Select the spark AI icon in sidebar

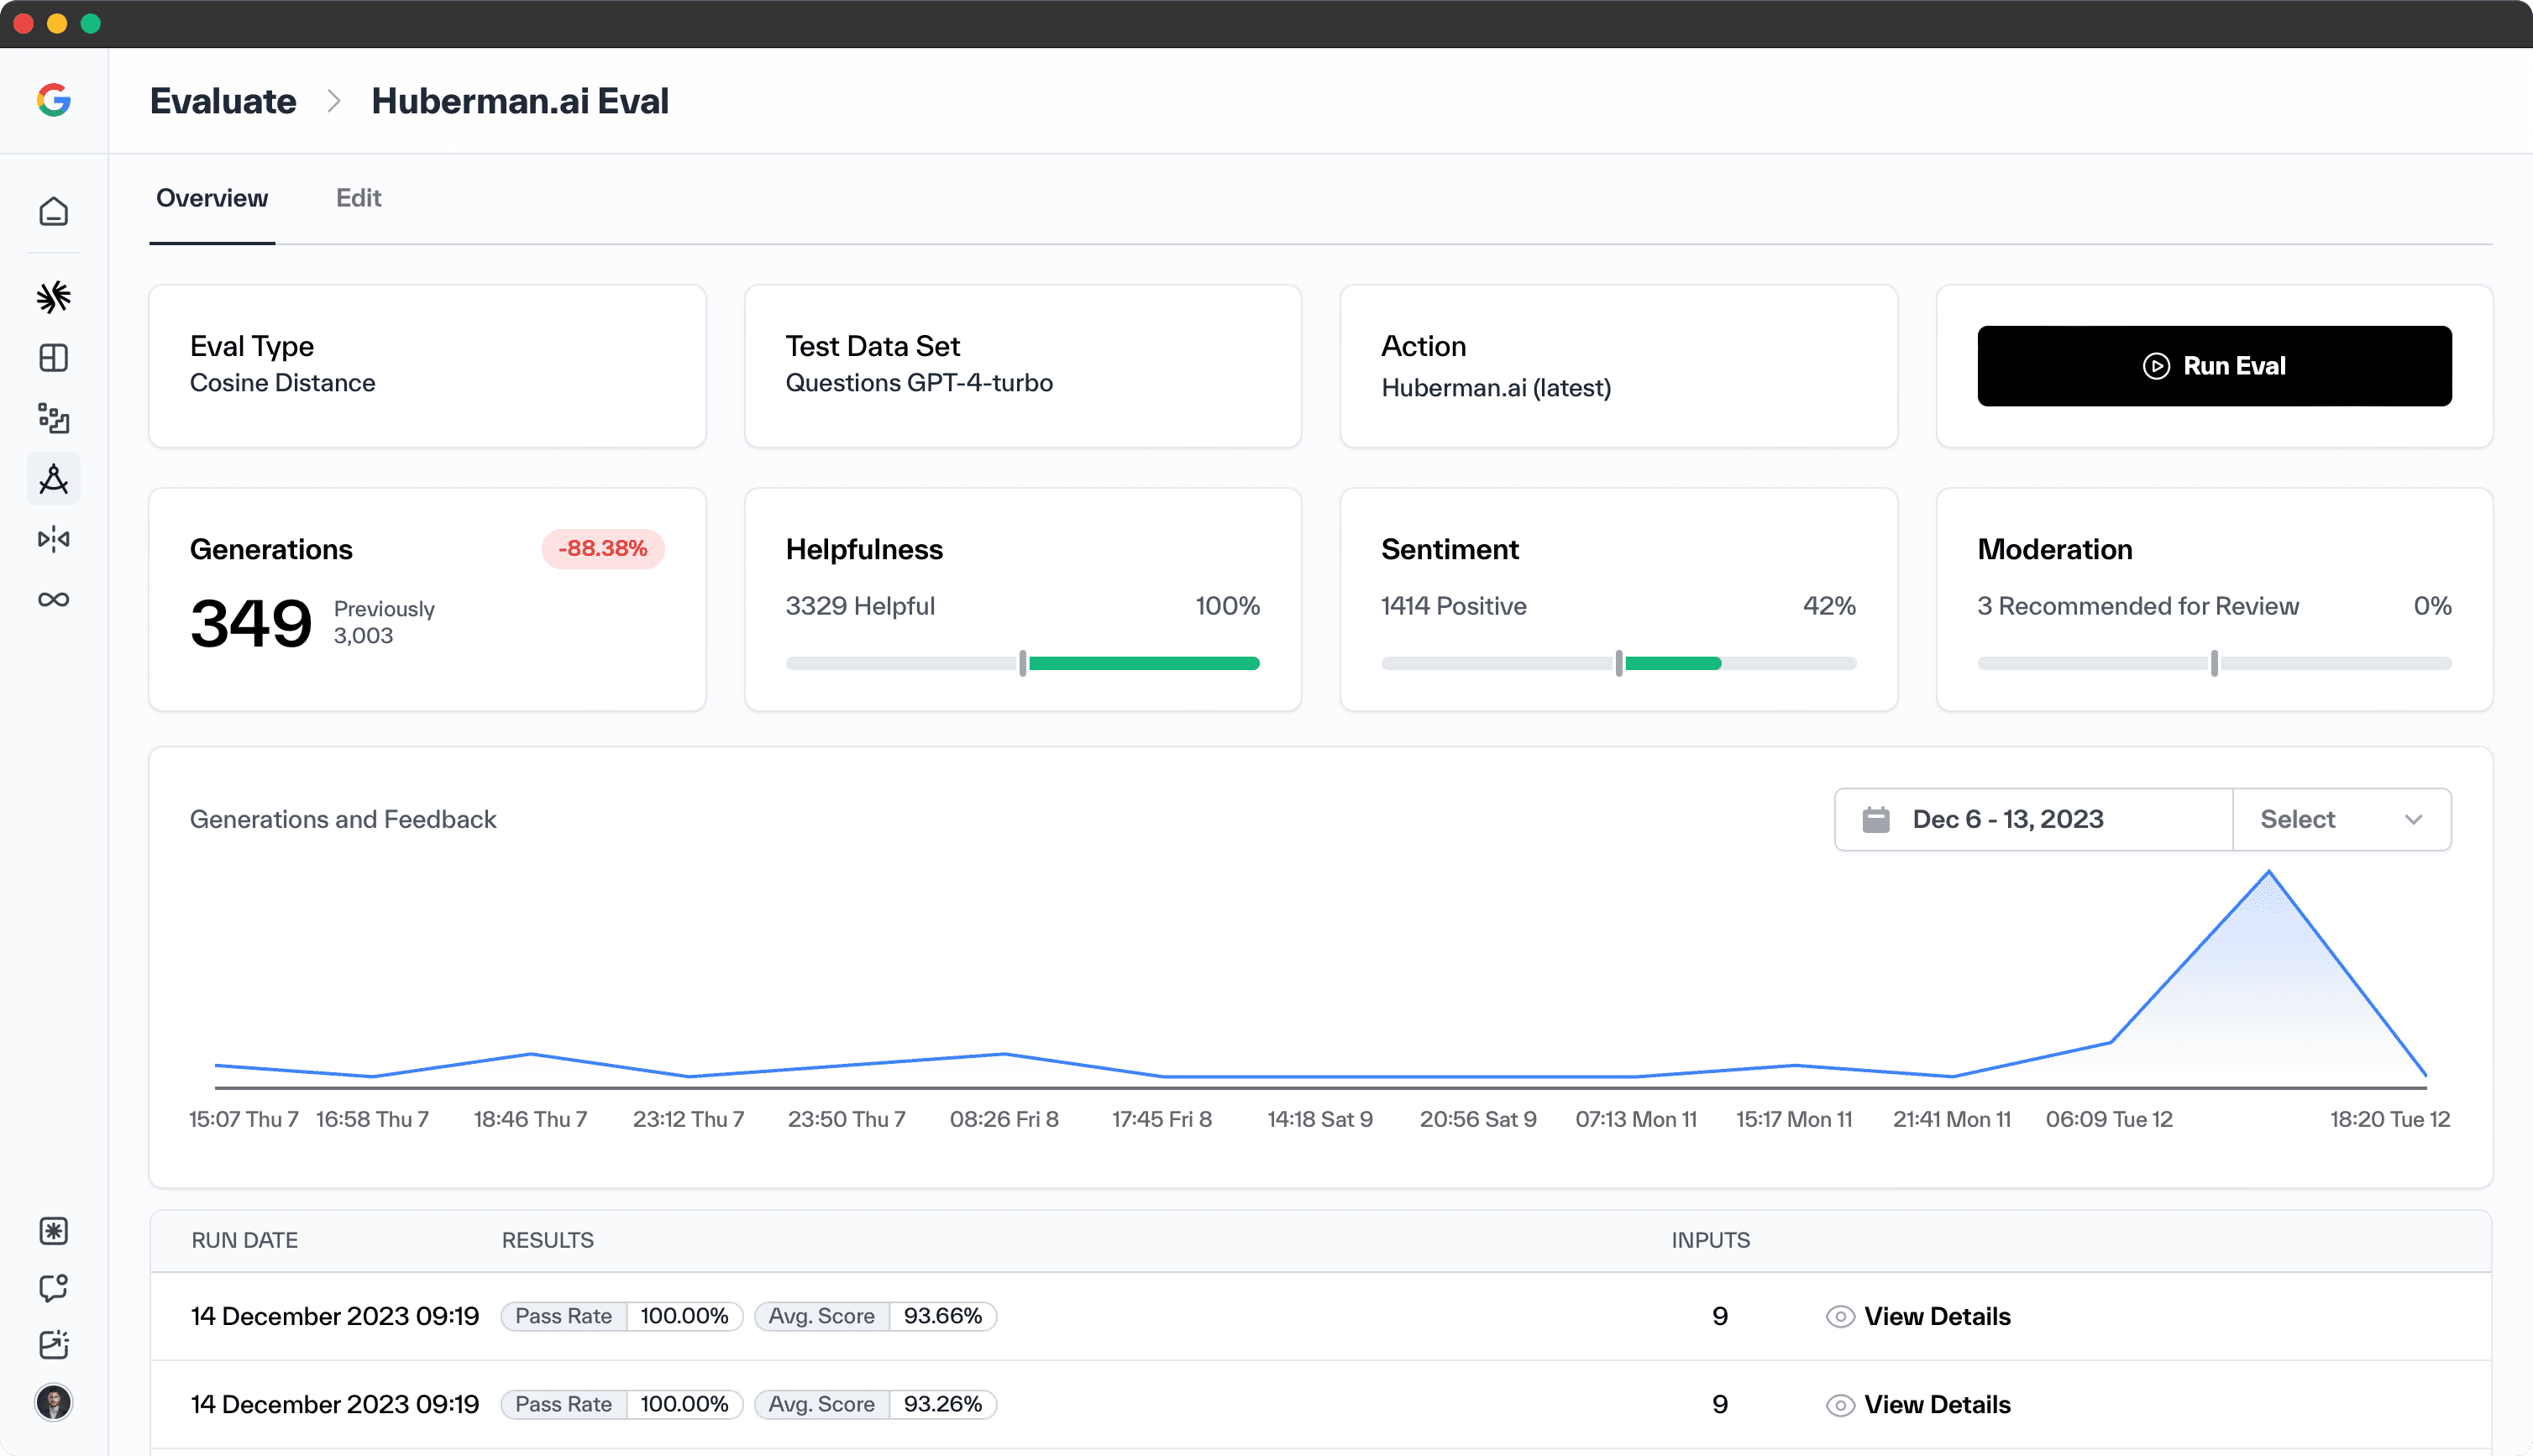tap(54, 296)
